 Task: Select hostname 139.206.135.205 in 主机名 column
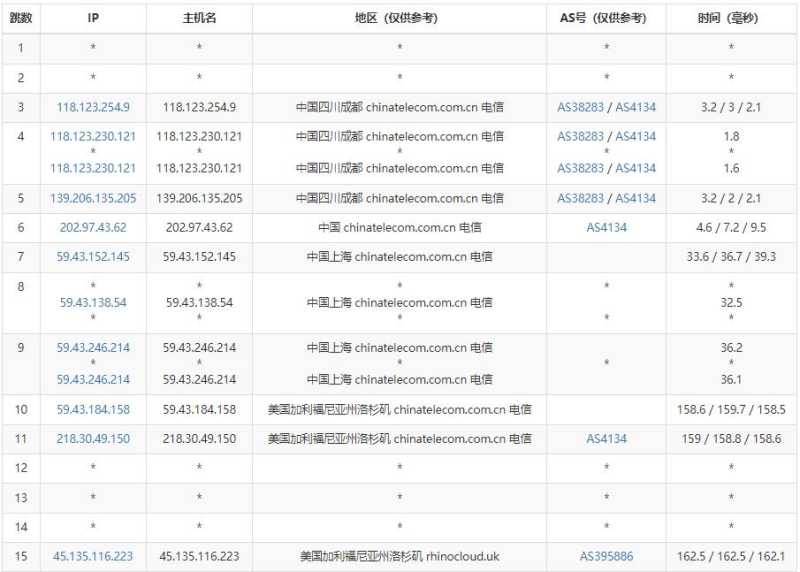[x=199, y=198]
